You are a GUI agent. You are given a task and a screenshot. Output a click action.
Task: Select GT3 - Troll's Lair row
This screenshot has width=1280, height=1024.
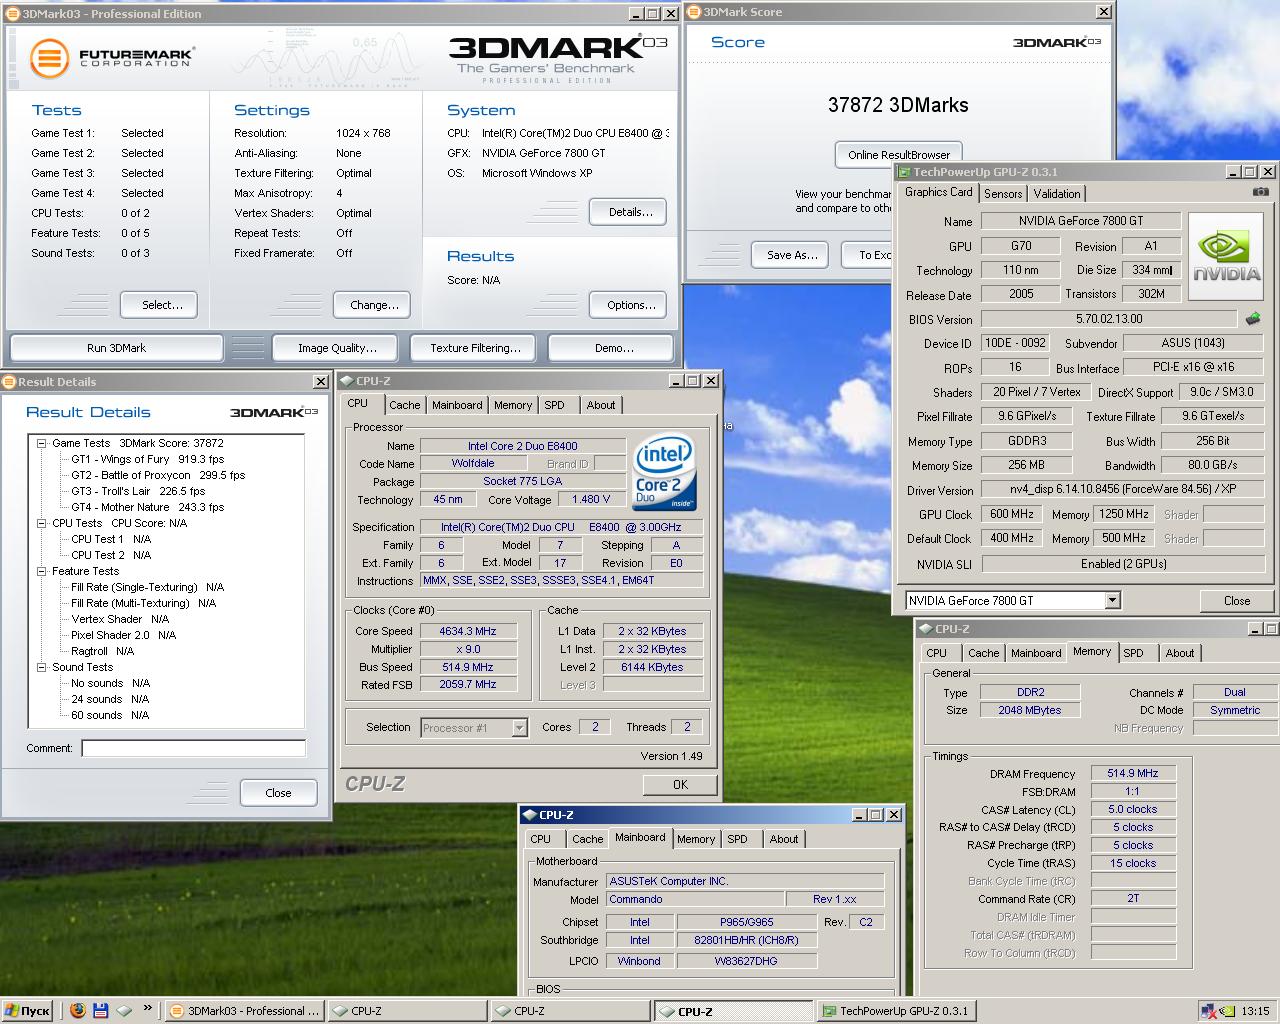coord(138,491)
